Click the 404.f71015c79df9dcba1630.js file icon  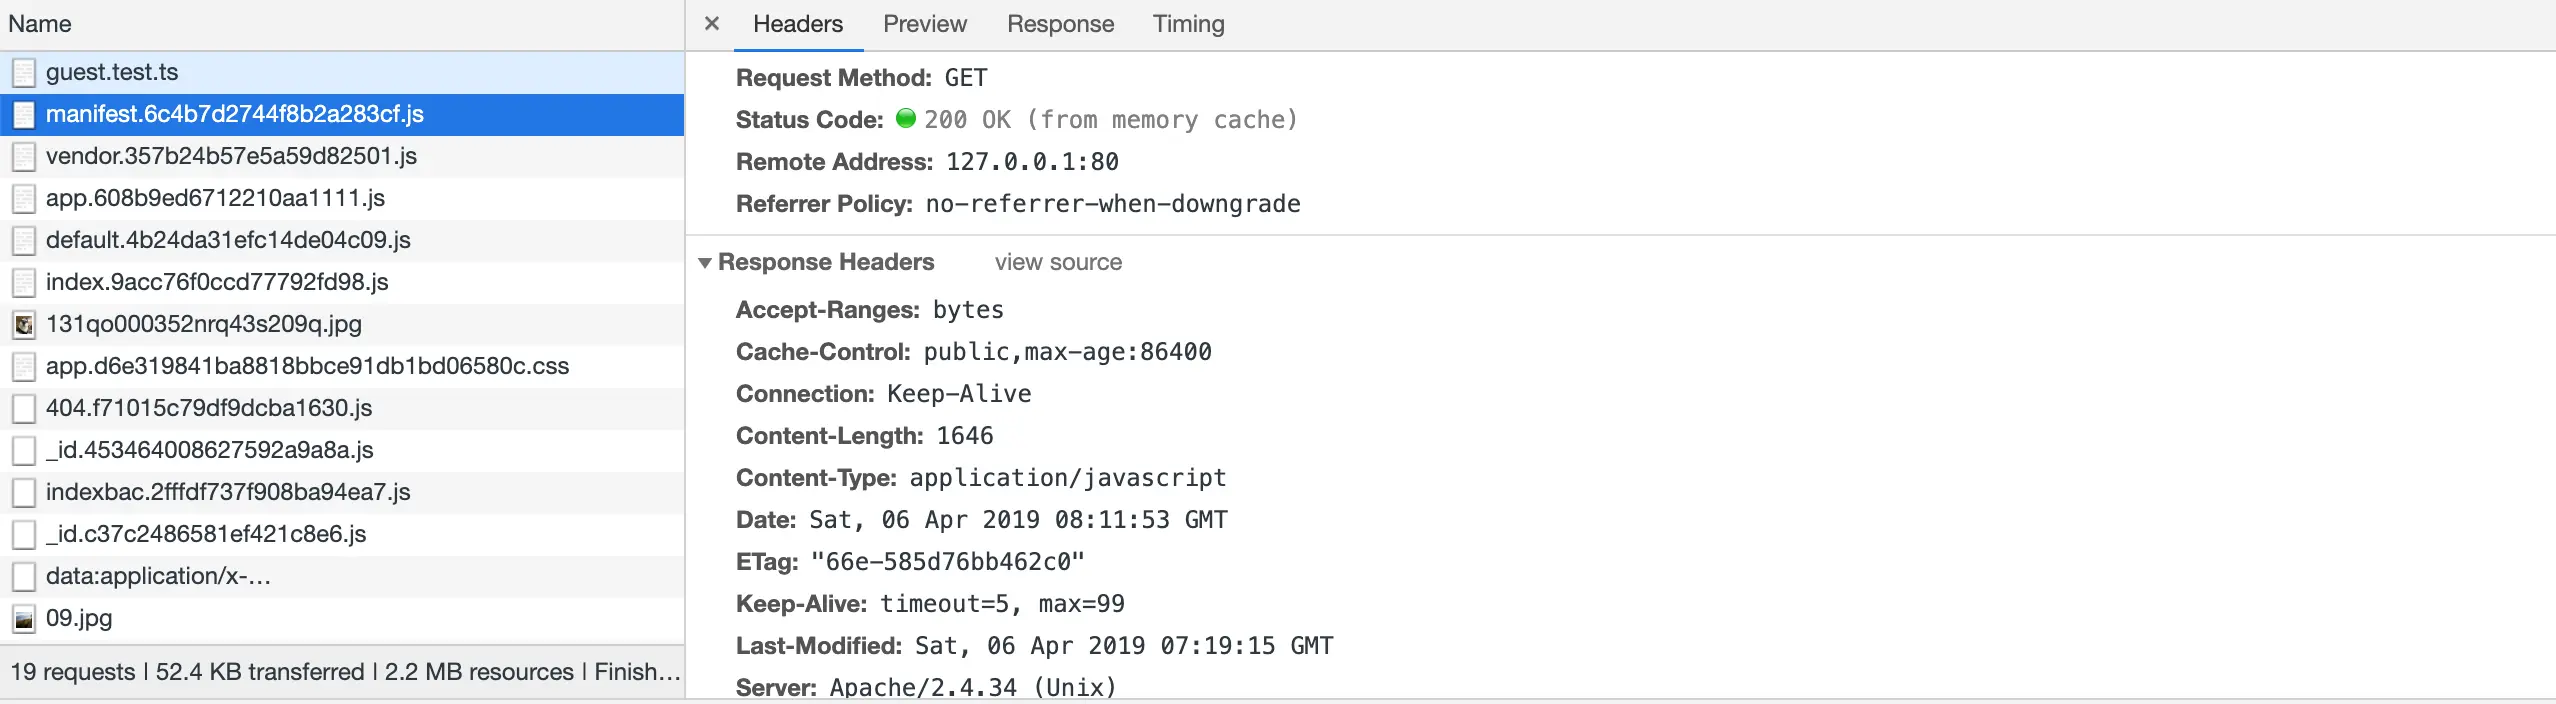(x=24, y=408)
